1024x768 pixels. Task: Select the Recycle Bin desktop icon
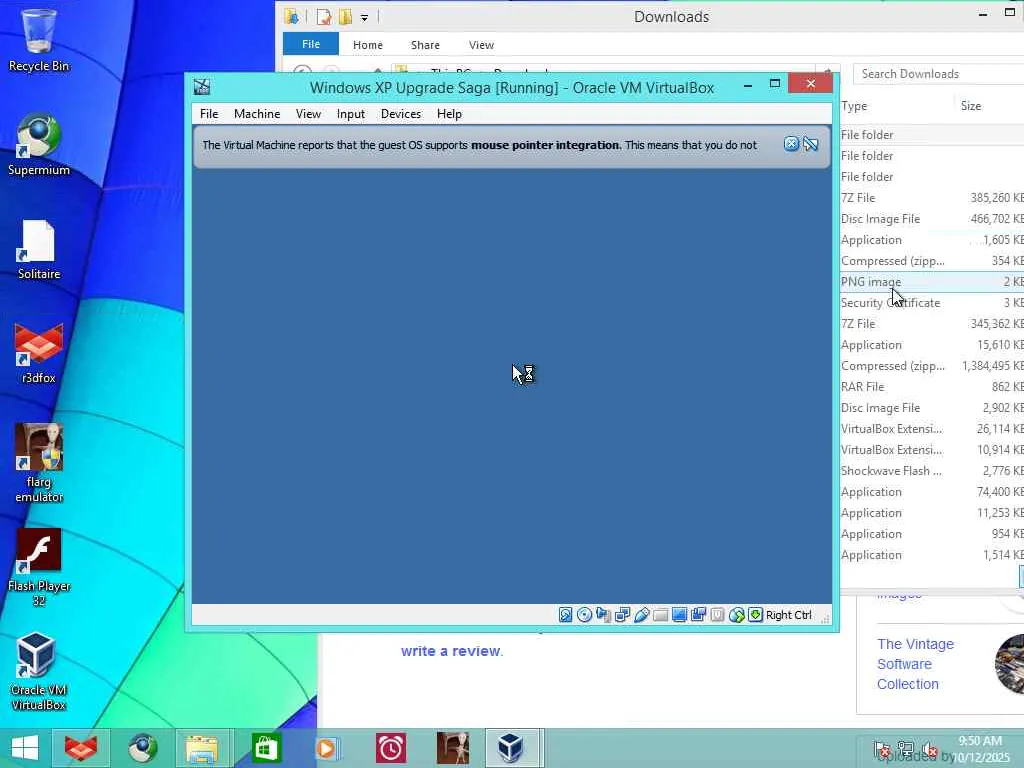point(39,40)
